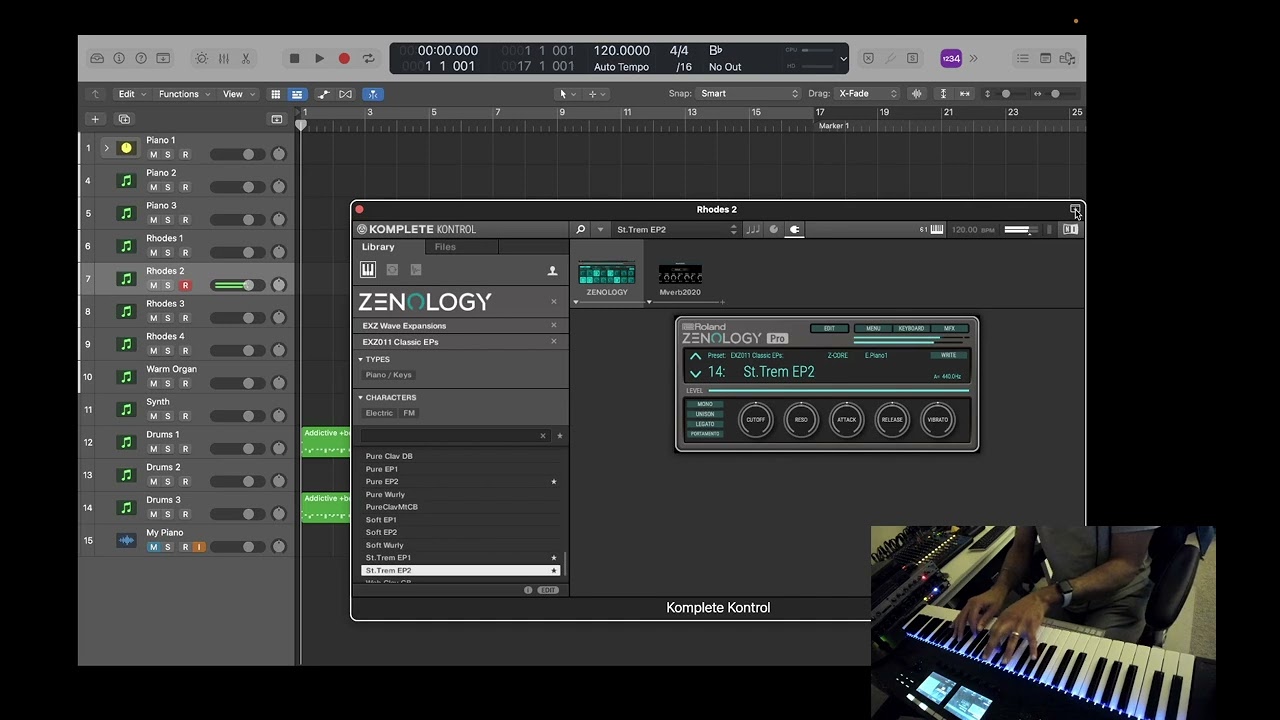The height and width of the screenshot is (720, 1280).
Task: Select the Instruments keyboard icon in browser
Action: click(x=368, y=270)
